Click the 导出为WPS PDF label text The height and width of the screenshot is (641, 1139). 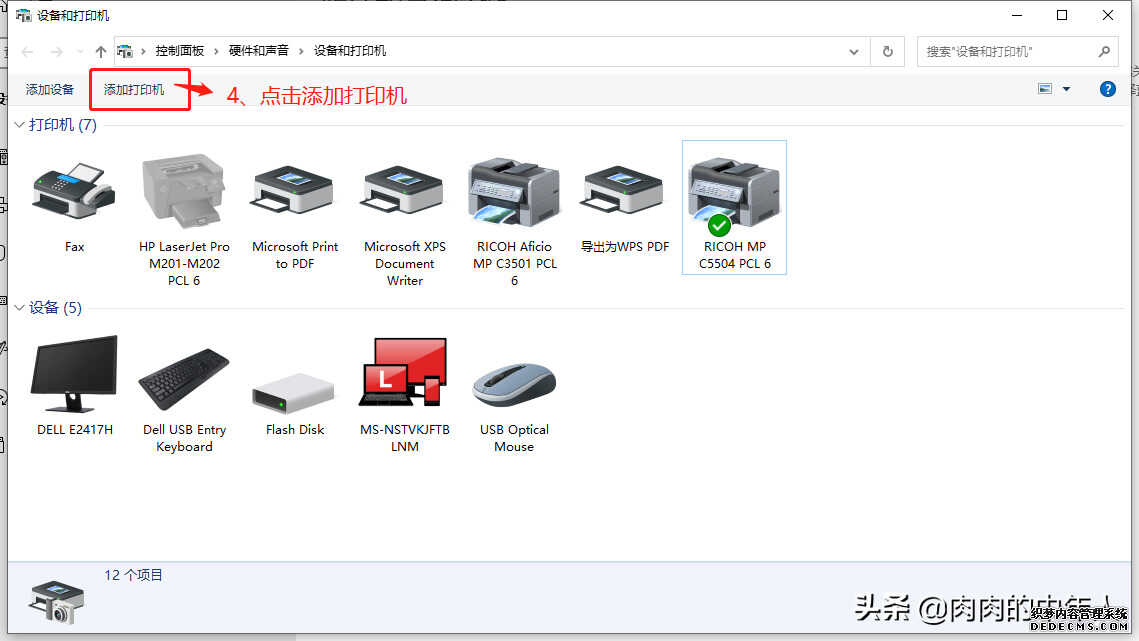(625, 247)
